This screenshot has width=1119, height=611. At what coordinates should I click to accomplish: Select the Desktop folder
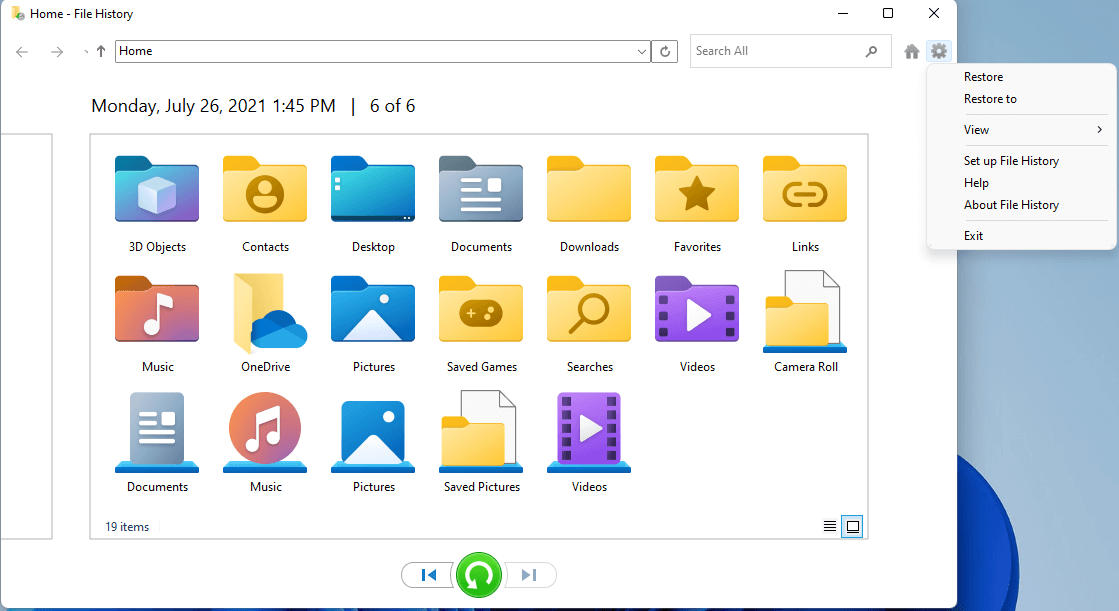pos(373,203)
